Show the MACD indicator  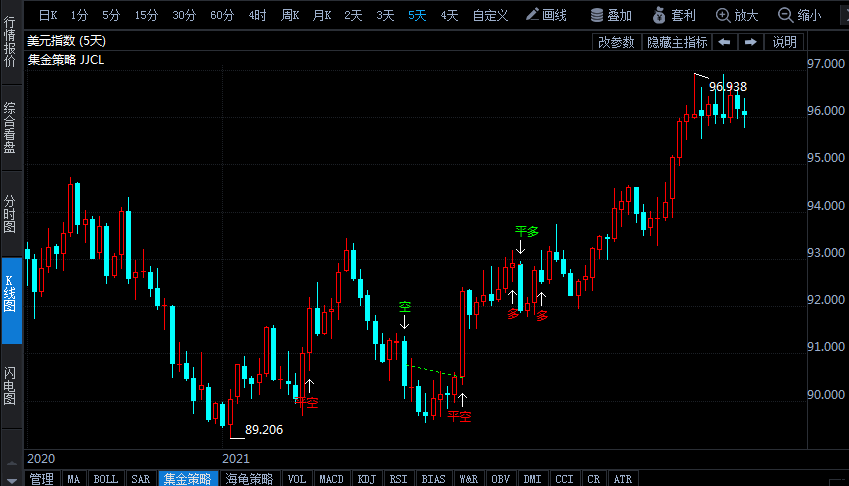(331, 479)
